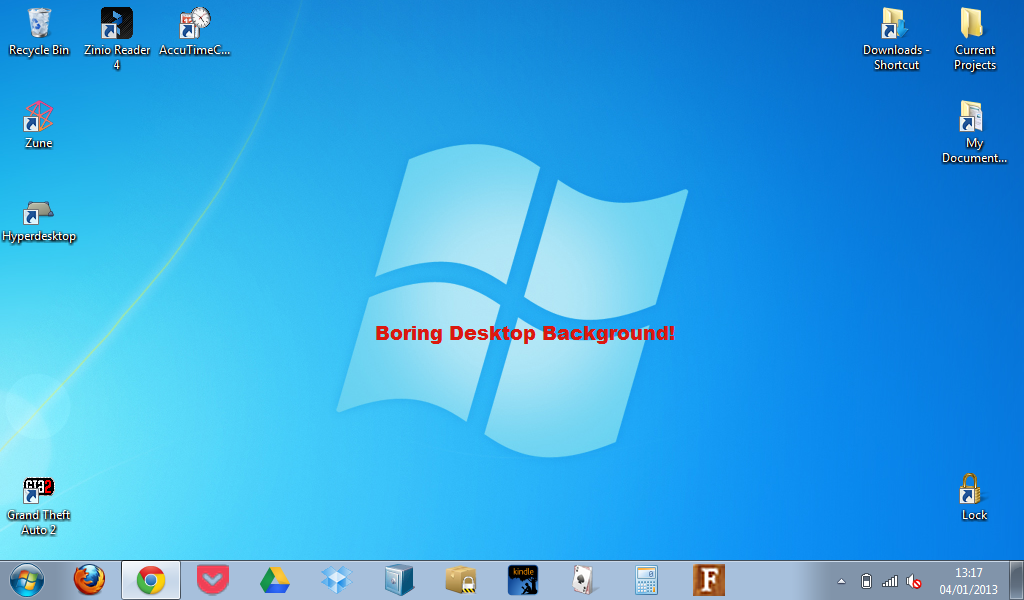Viewport: 1024px width, 600px height.
Task: Open the Recycle Bin desktop icon
Action: point(39,32)
